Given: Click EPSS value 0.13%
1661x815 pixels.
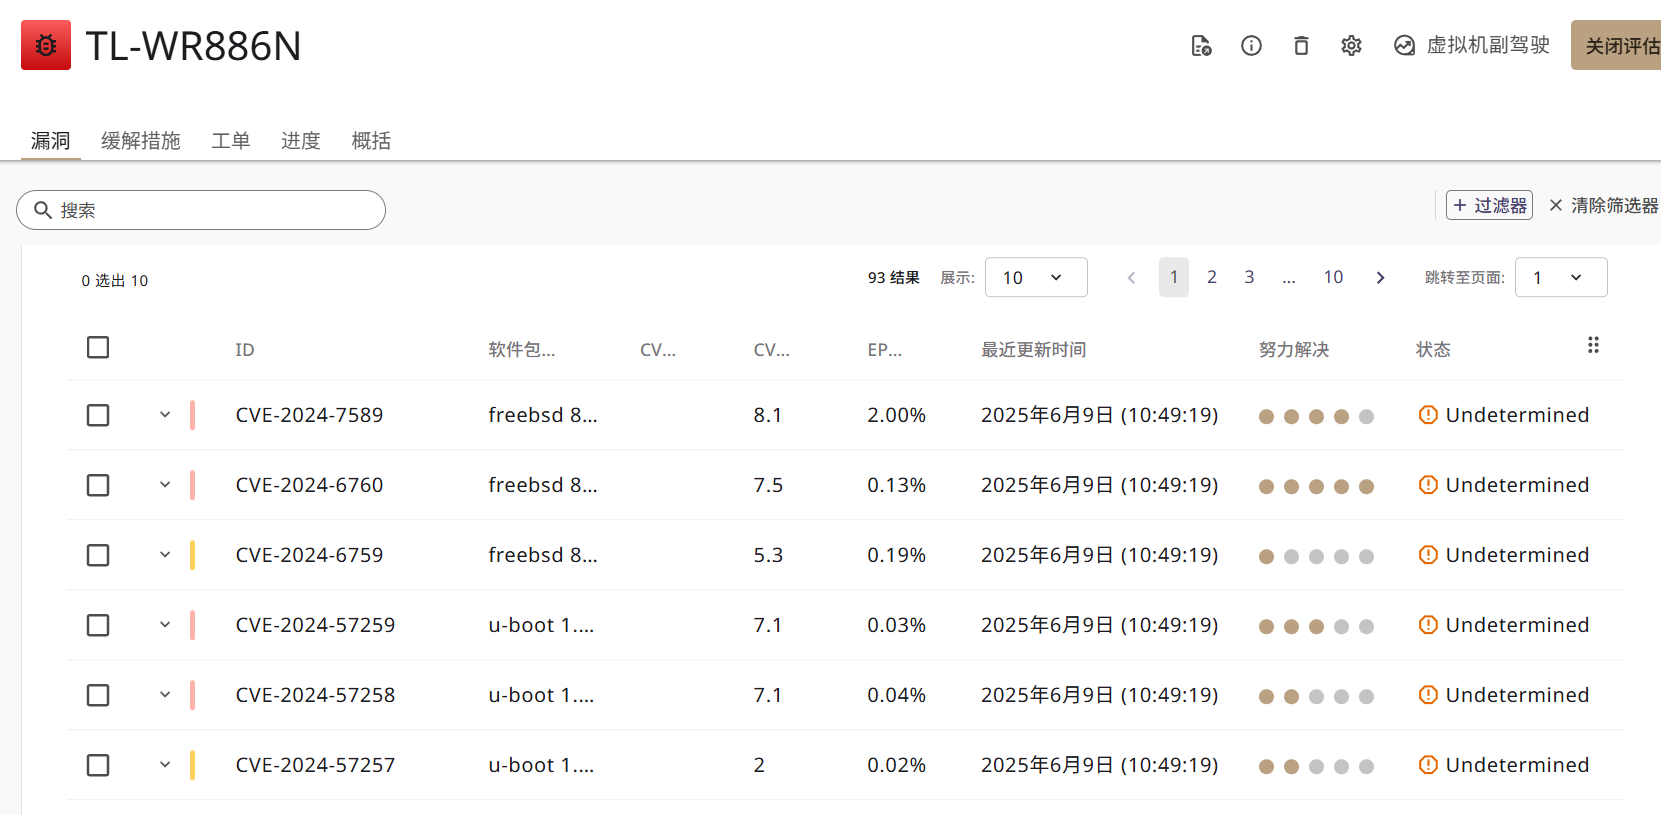Looking at the screenshot, I should coord(896,485).
